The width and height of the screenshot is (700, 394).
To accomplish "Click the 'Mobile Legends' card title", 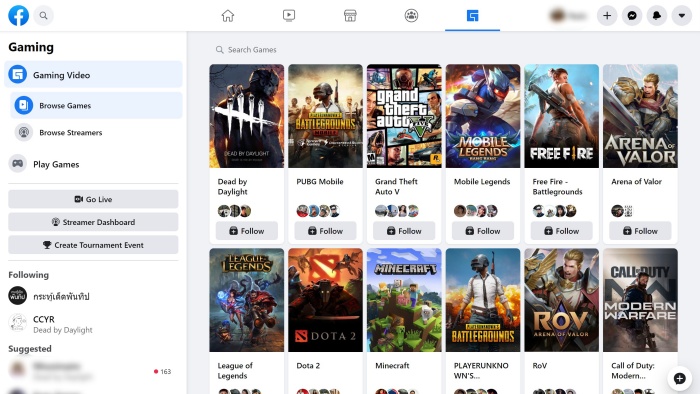I will (482, 182).
